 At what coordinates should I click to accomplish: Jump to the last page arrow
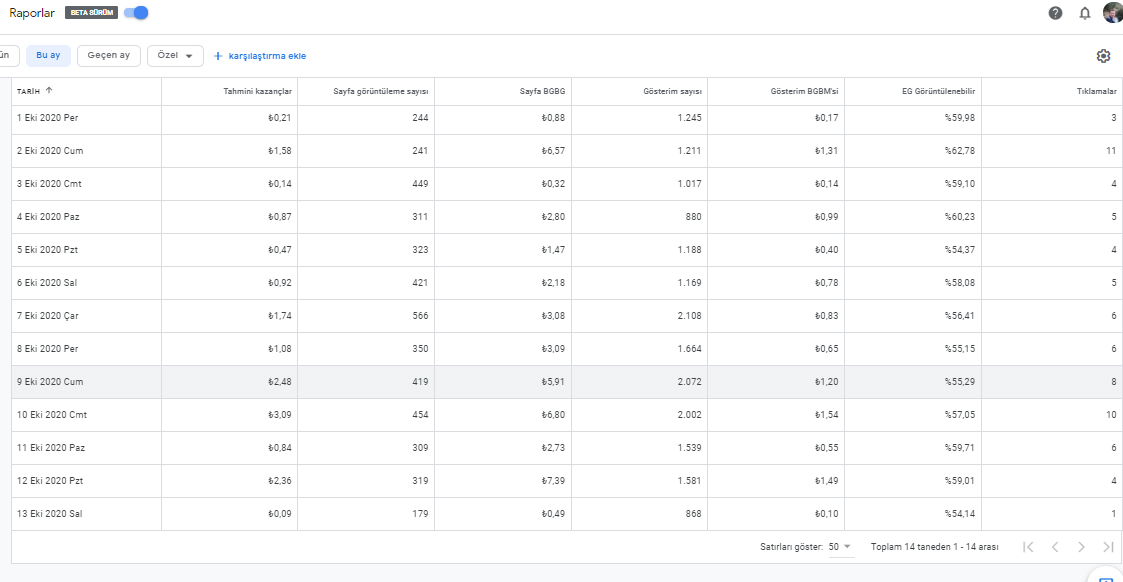tap(1108, 547)
